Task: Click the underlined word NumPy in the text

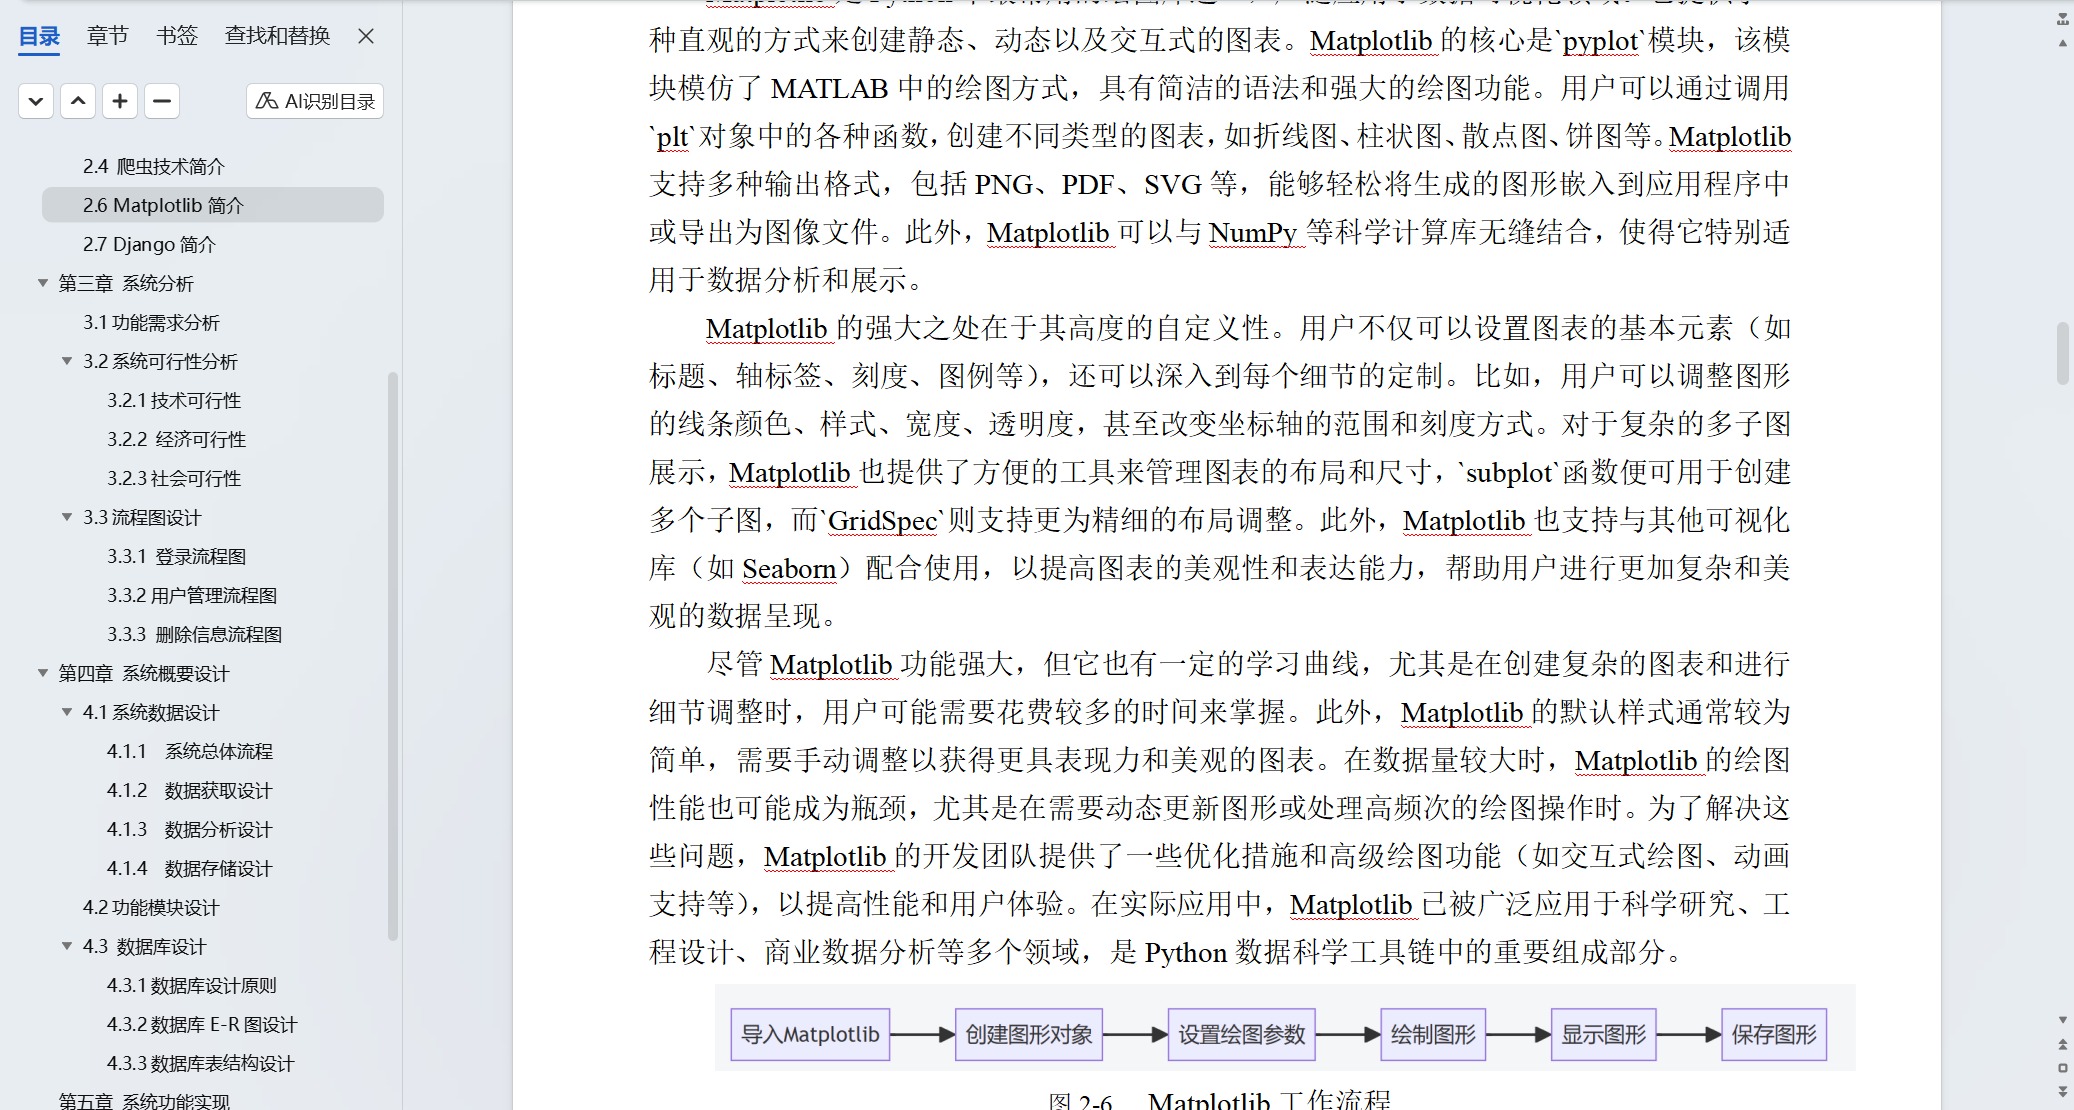Action: [1253, 233]
